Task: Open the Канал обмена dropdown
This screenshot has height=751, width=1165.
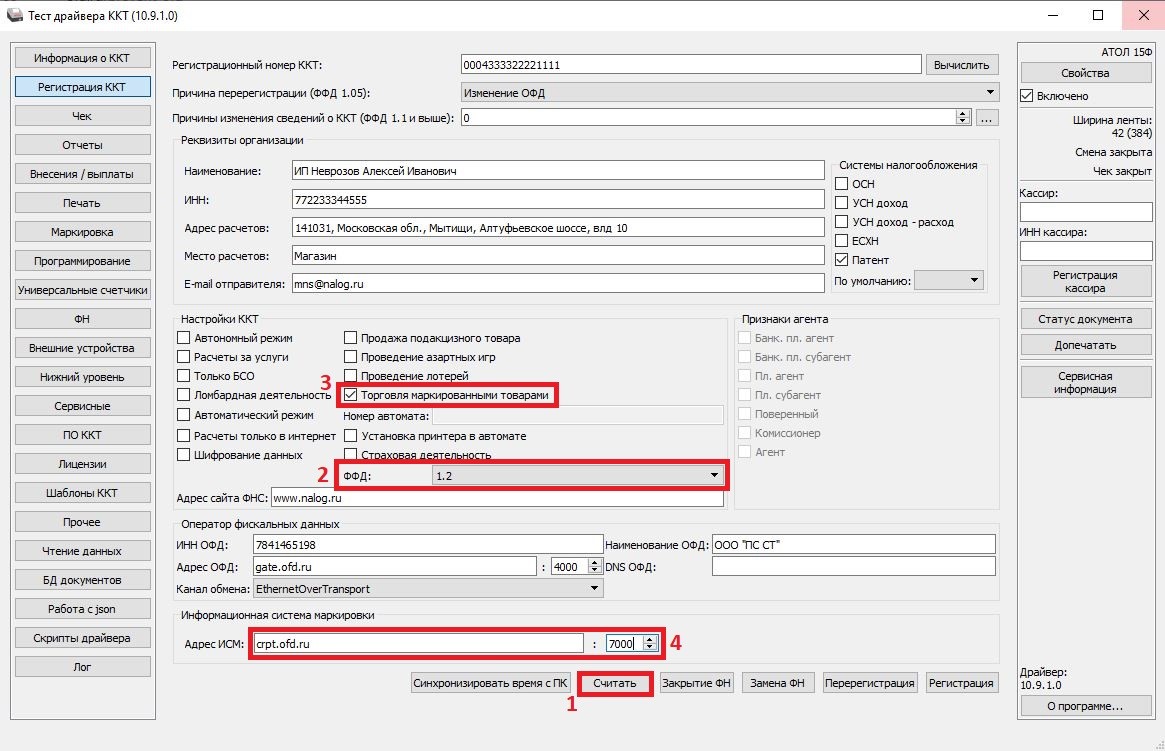Action: [x=594, y=589]
